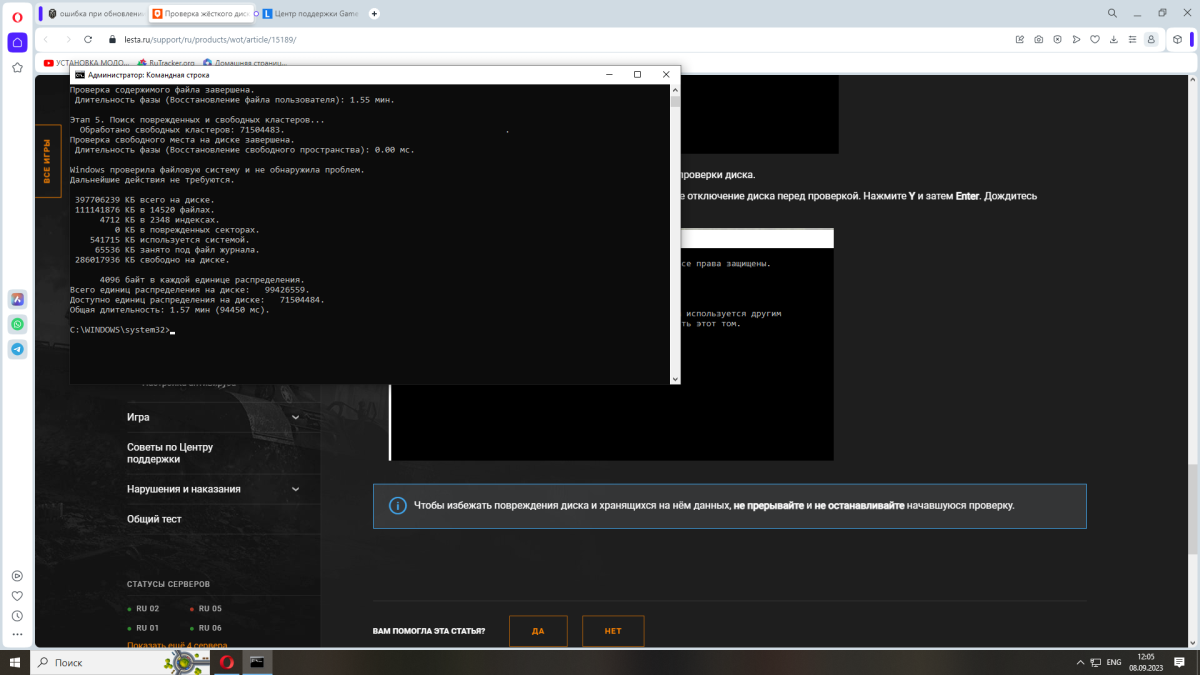Click the Command Prompt title bar icon
This screenshot has height=675, width=1200.
80,75
